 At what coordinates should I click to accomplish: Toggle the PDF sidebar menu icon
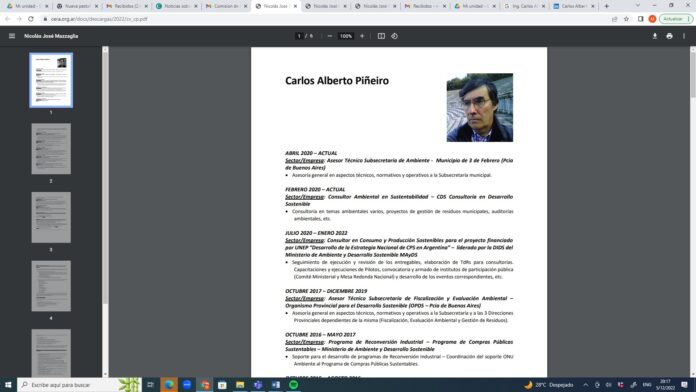pyautogui.click(x=12, y=36)
